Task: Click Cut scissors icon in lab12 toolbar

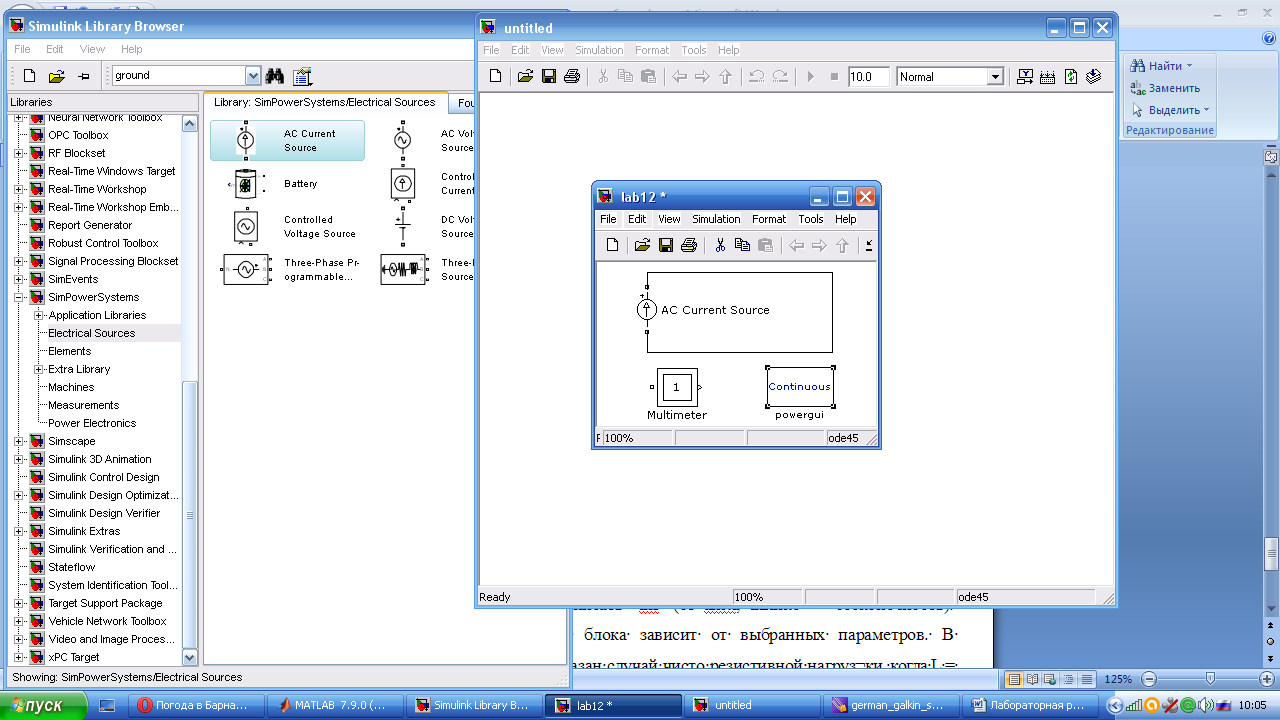Action: pyautogui.click(x=719, y=245)
